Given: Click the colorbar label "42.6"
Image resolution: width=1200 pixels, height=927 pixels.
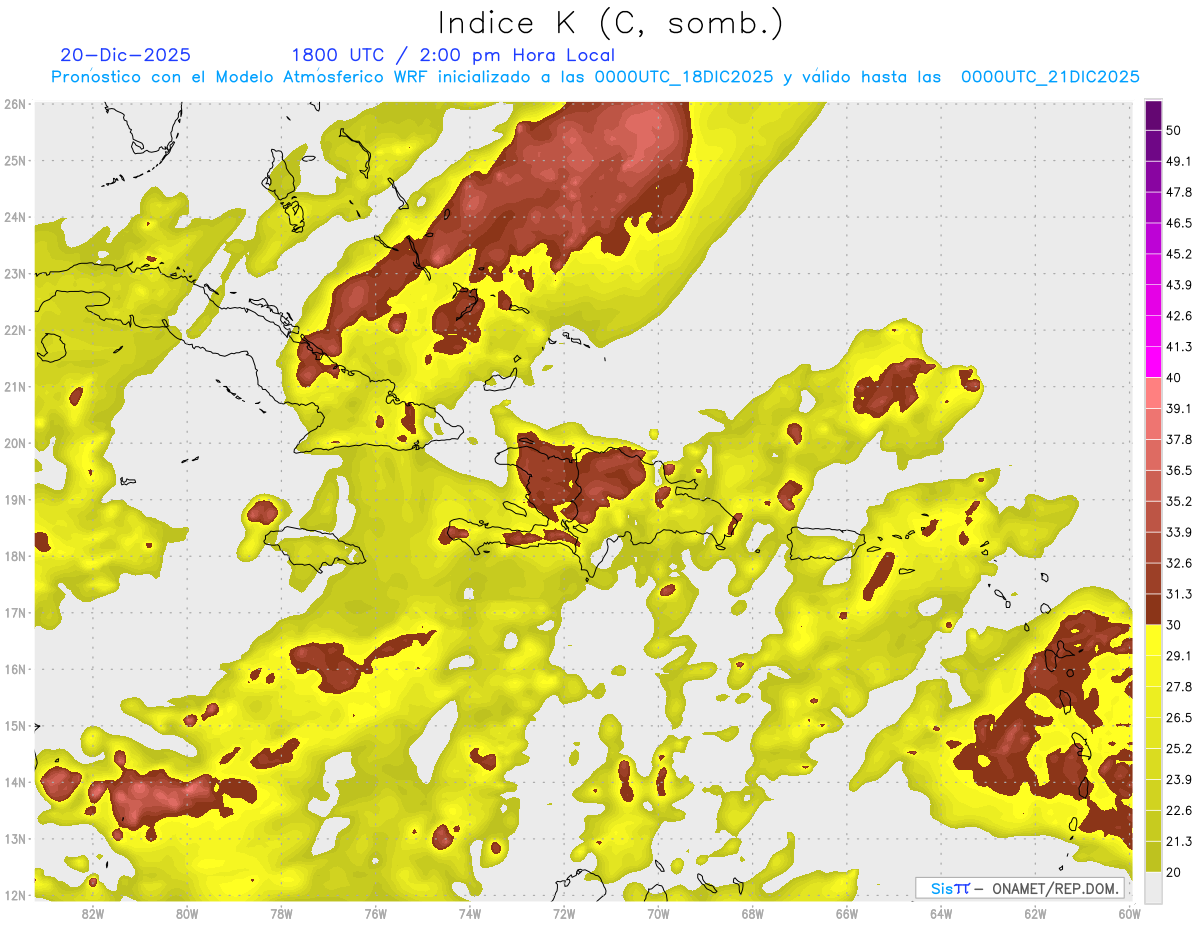Looking at the screenshot, I should [1179, 316].
